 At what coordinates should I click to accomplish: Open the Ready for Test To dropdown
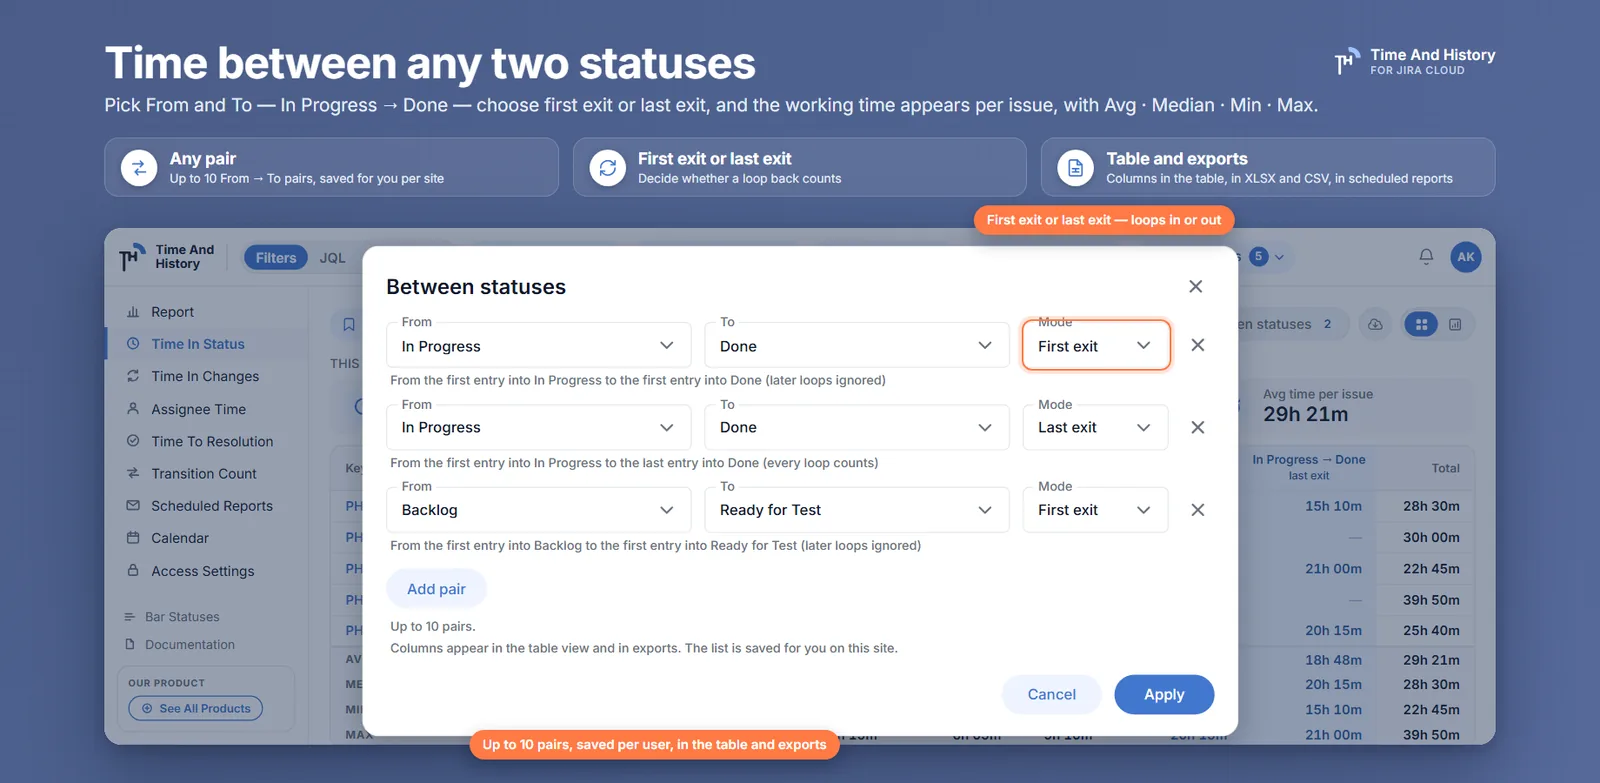click(857, 510)
